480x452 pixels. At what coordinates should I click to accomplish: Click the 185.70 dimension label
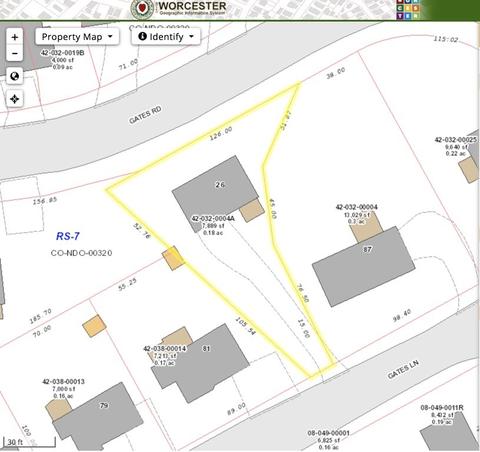click(40, 316)
